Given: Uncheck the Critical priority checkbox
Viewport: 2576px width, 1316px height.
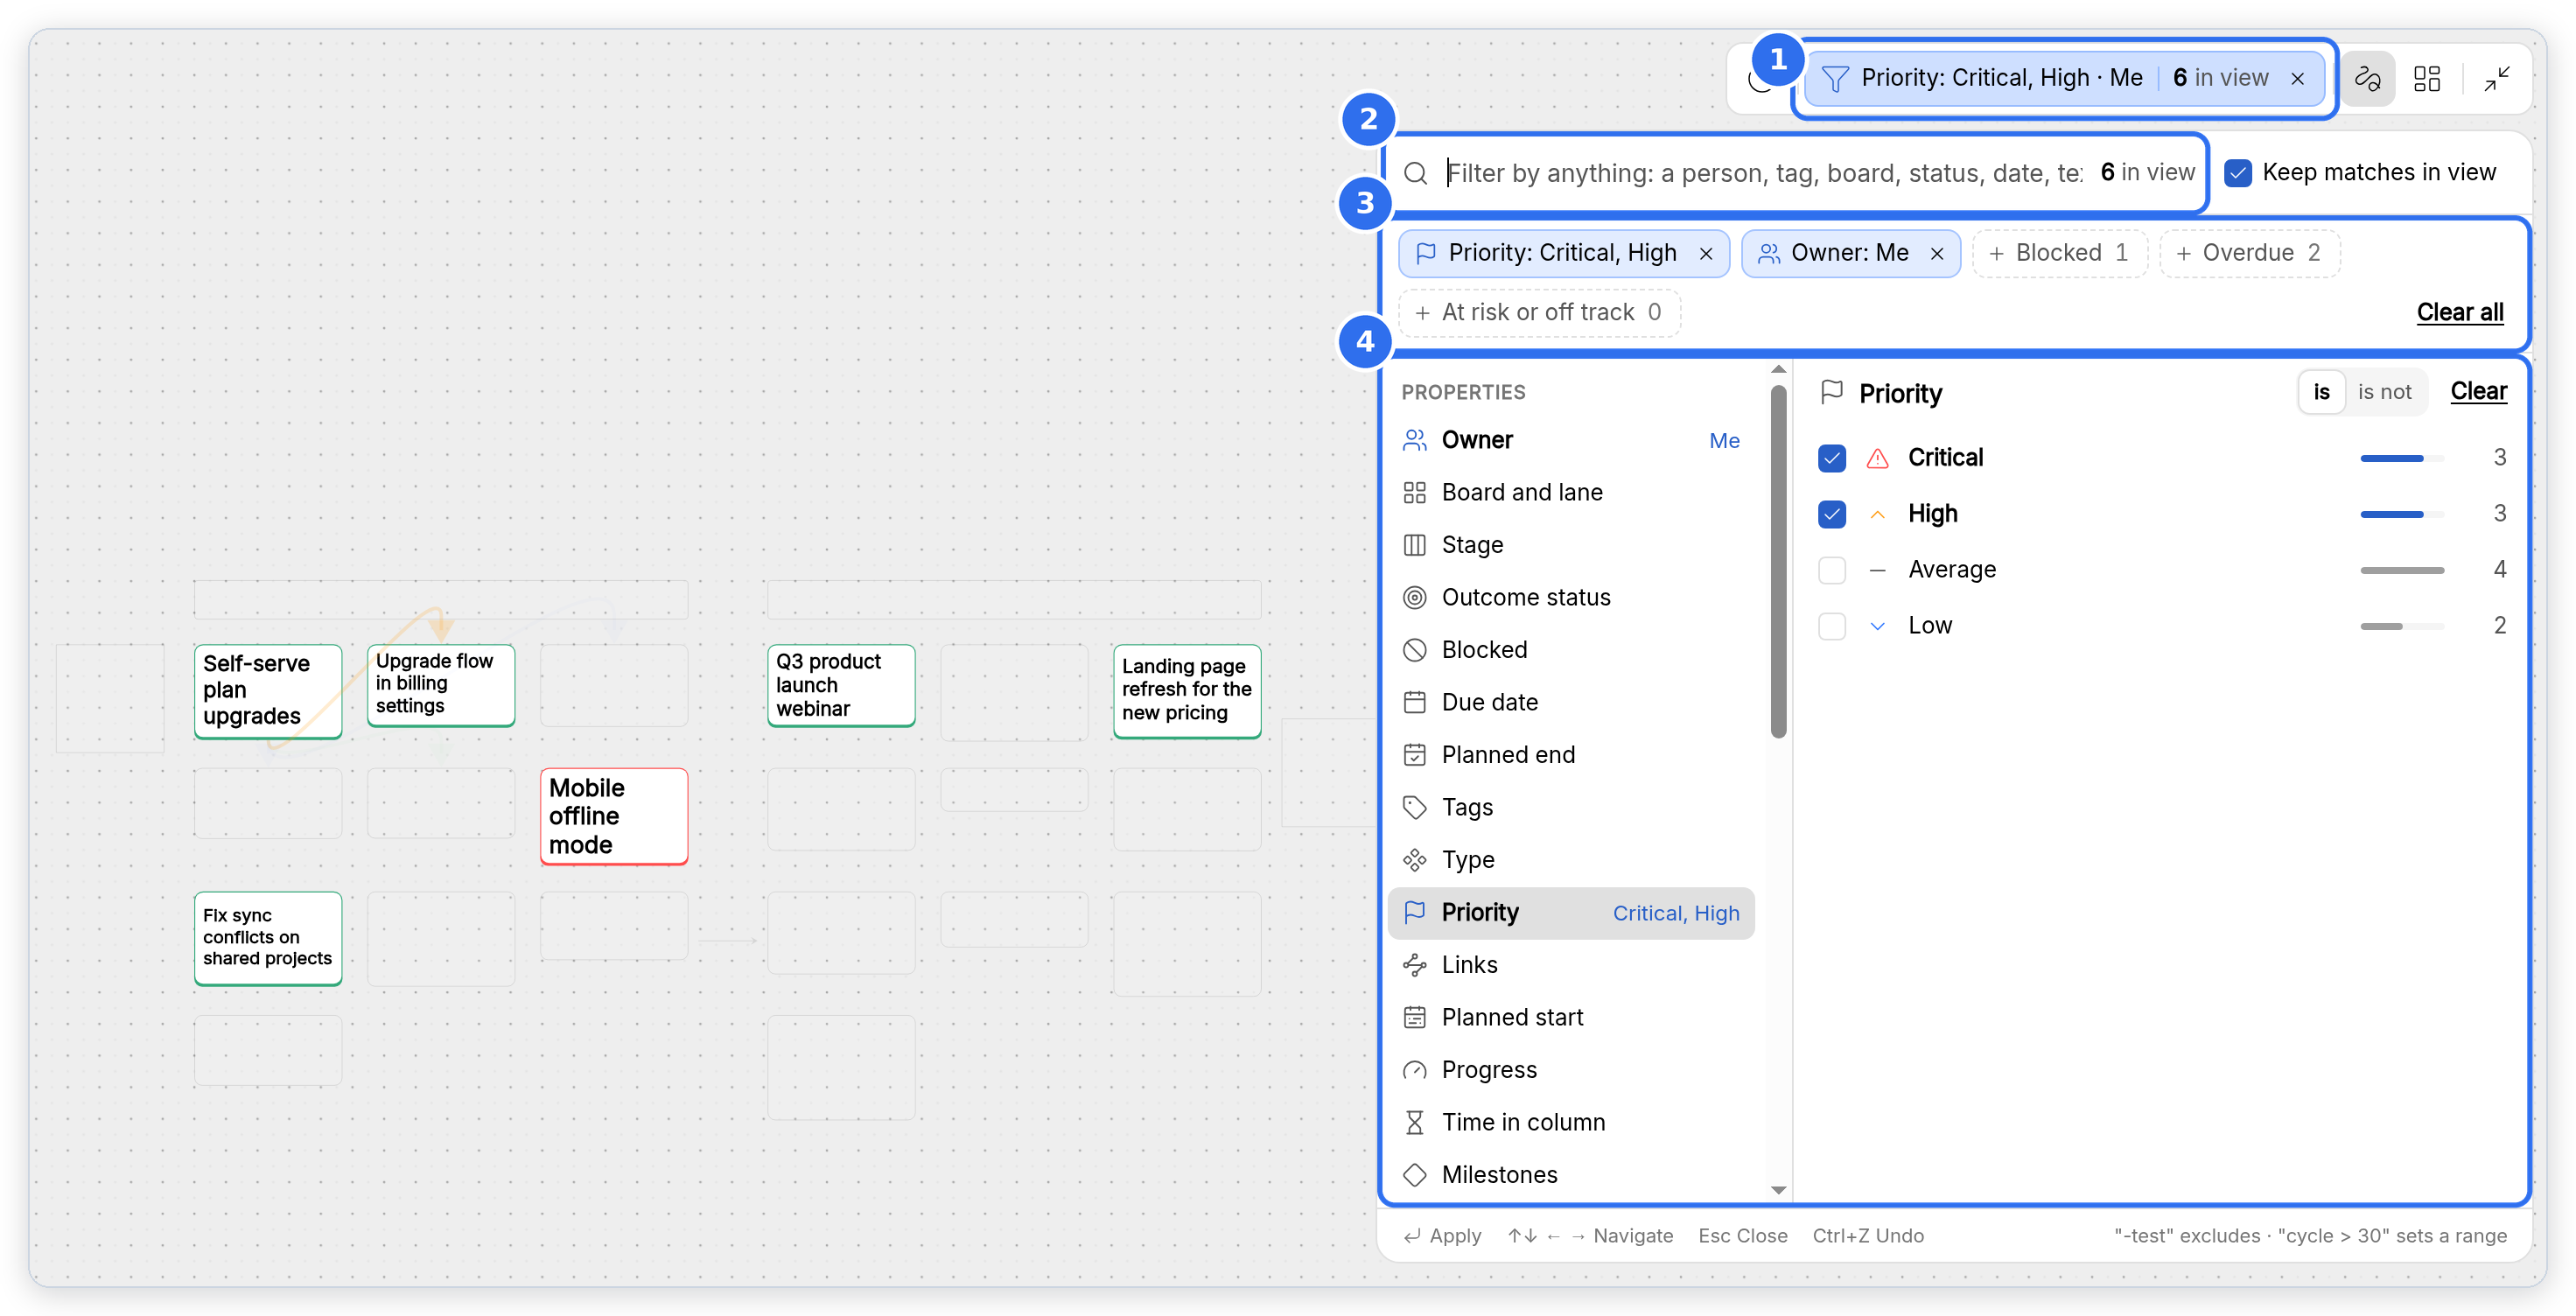Looking at the screenshot, I should click(1832, 458).
